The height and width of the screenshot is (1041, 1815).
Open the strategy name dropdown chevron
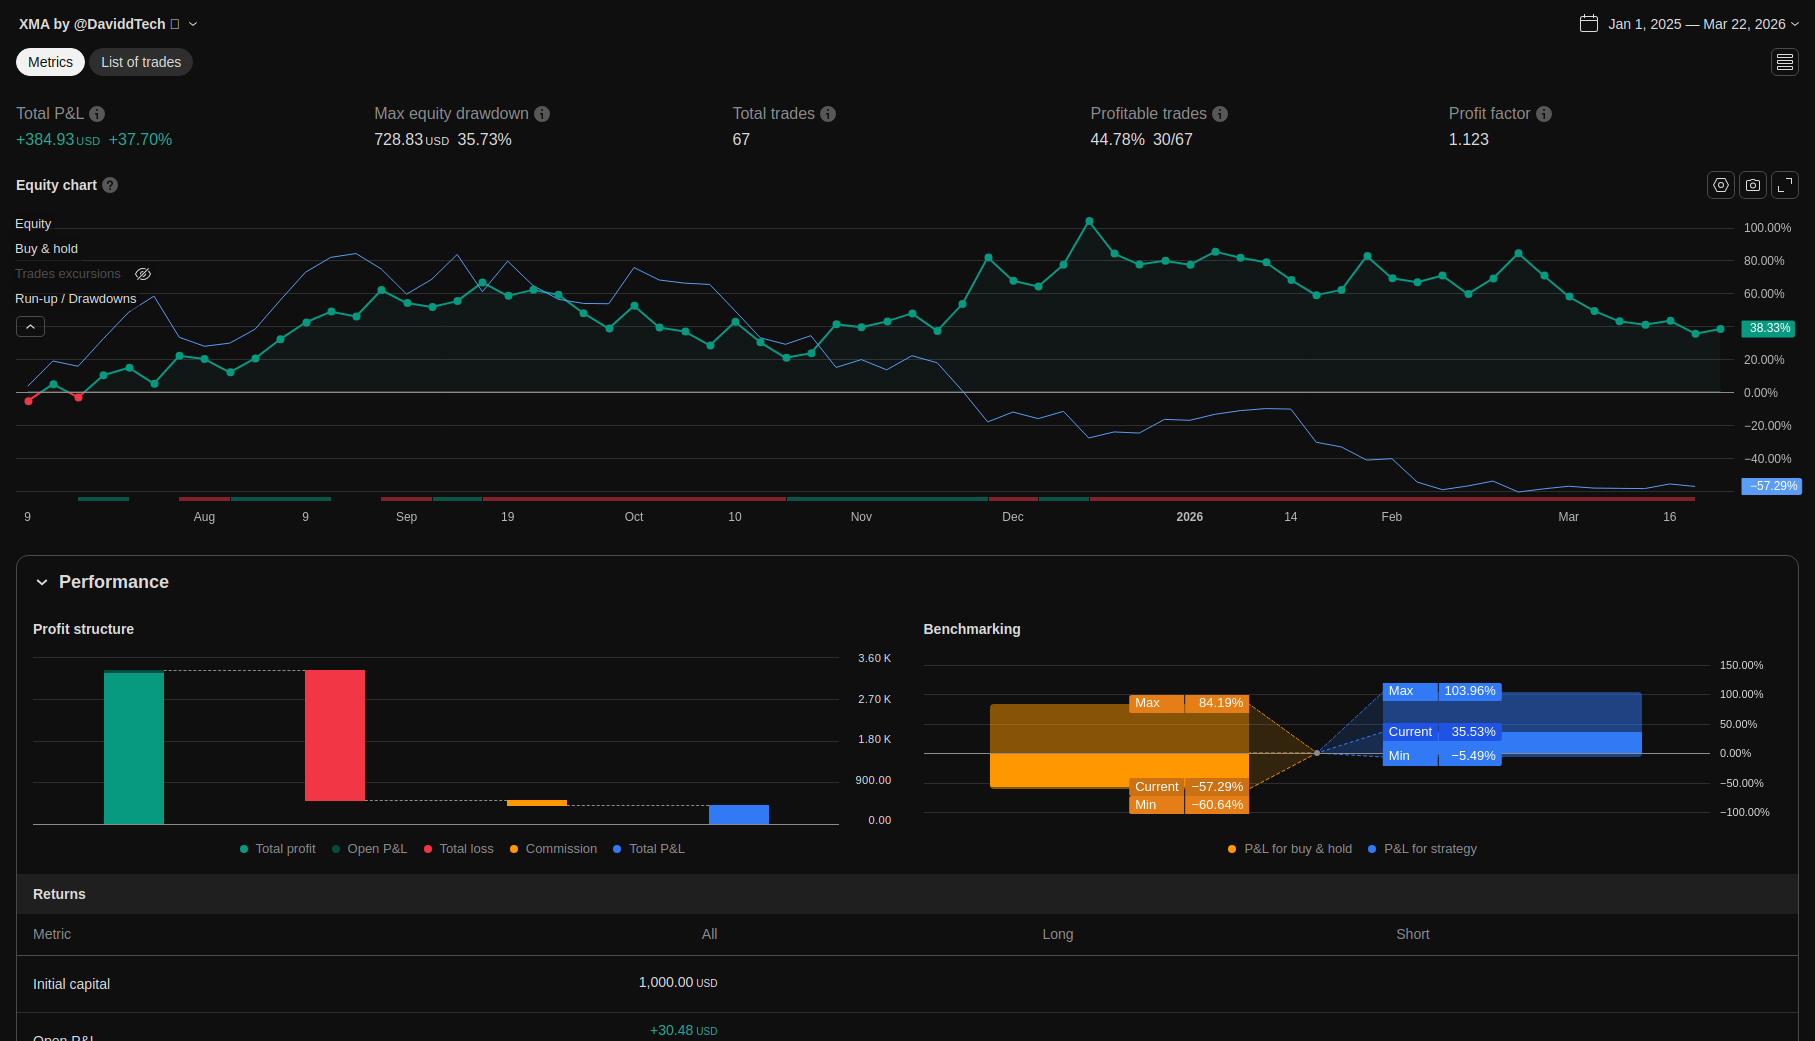(x=193, y=24)
